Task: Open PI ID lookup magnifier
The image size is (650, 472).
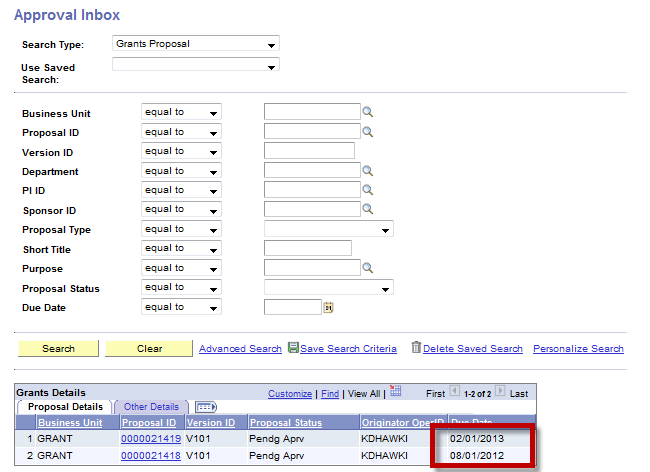Action: 368,190
